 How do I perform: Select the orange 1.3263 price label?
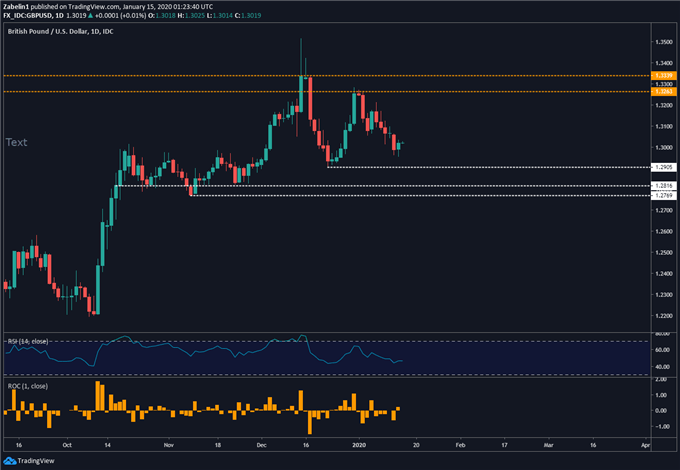point(664,91)
